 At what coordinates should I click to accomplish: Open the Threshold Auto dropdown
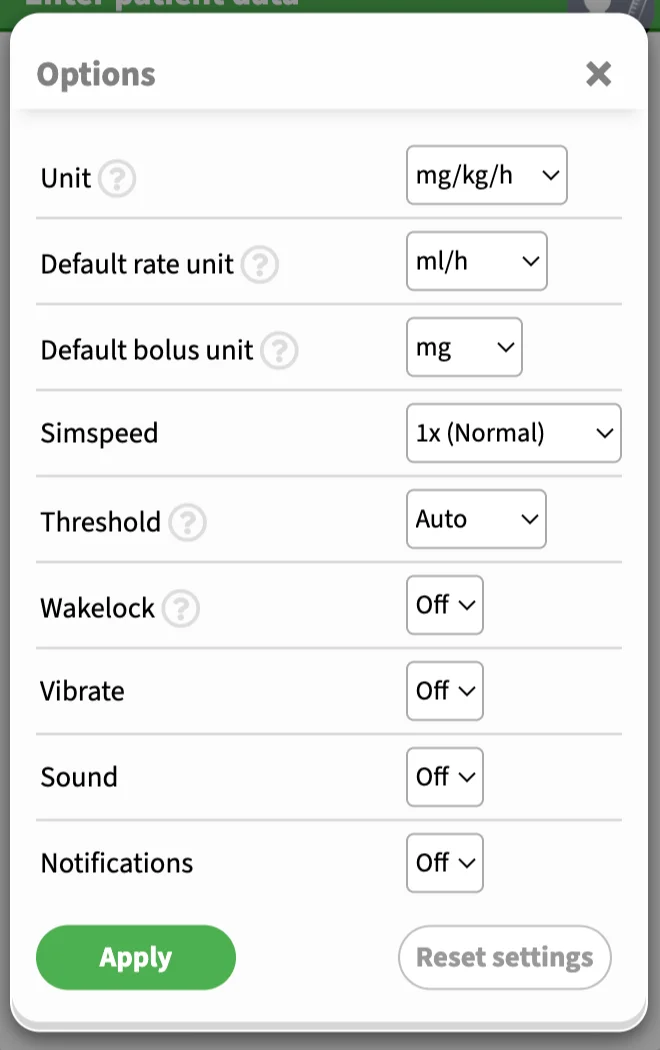pos(476,519)
